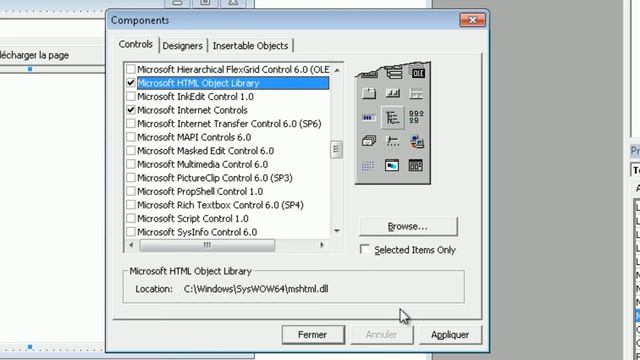Check Microsoft Hierarchical FlexGrid Control 6.0
640x360 pixels.
pos(131,69)
